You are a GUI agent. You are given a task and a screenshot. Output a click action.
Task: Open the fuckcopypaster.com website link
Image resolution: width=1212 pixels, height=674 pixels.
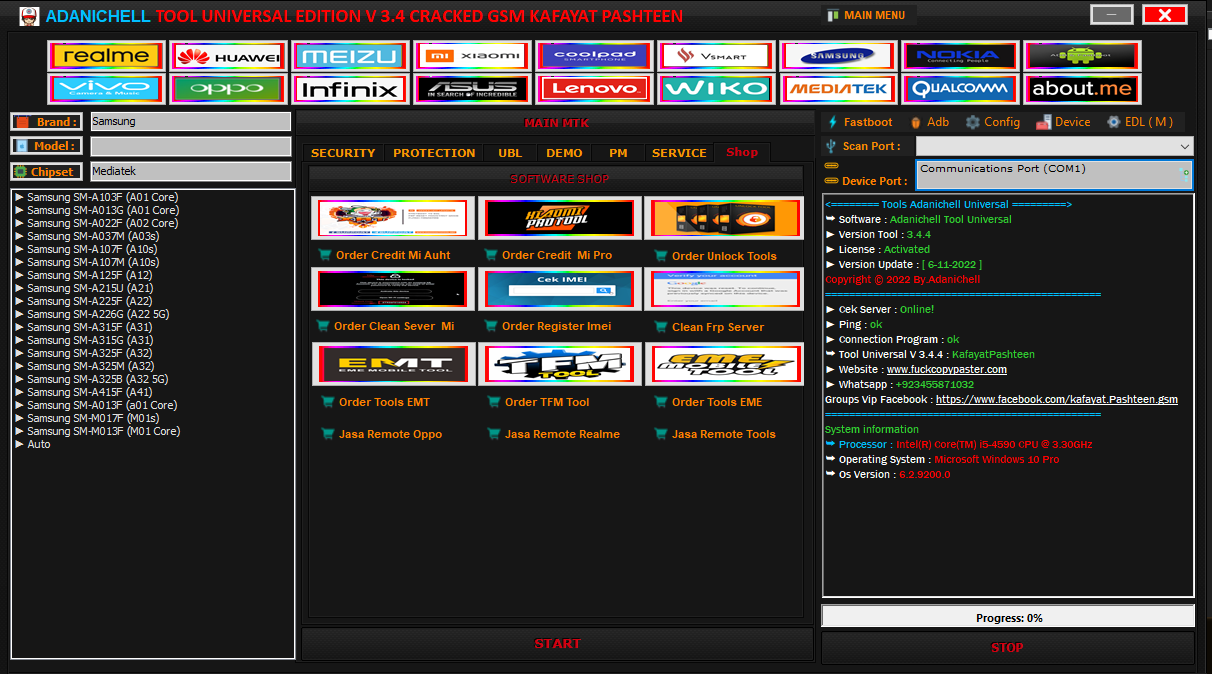click(947, 369)
